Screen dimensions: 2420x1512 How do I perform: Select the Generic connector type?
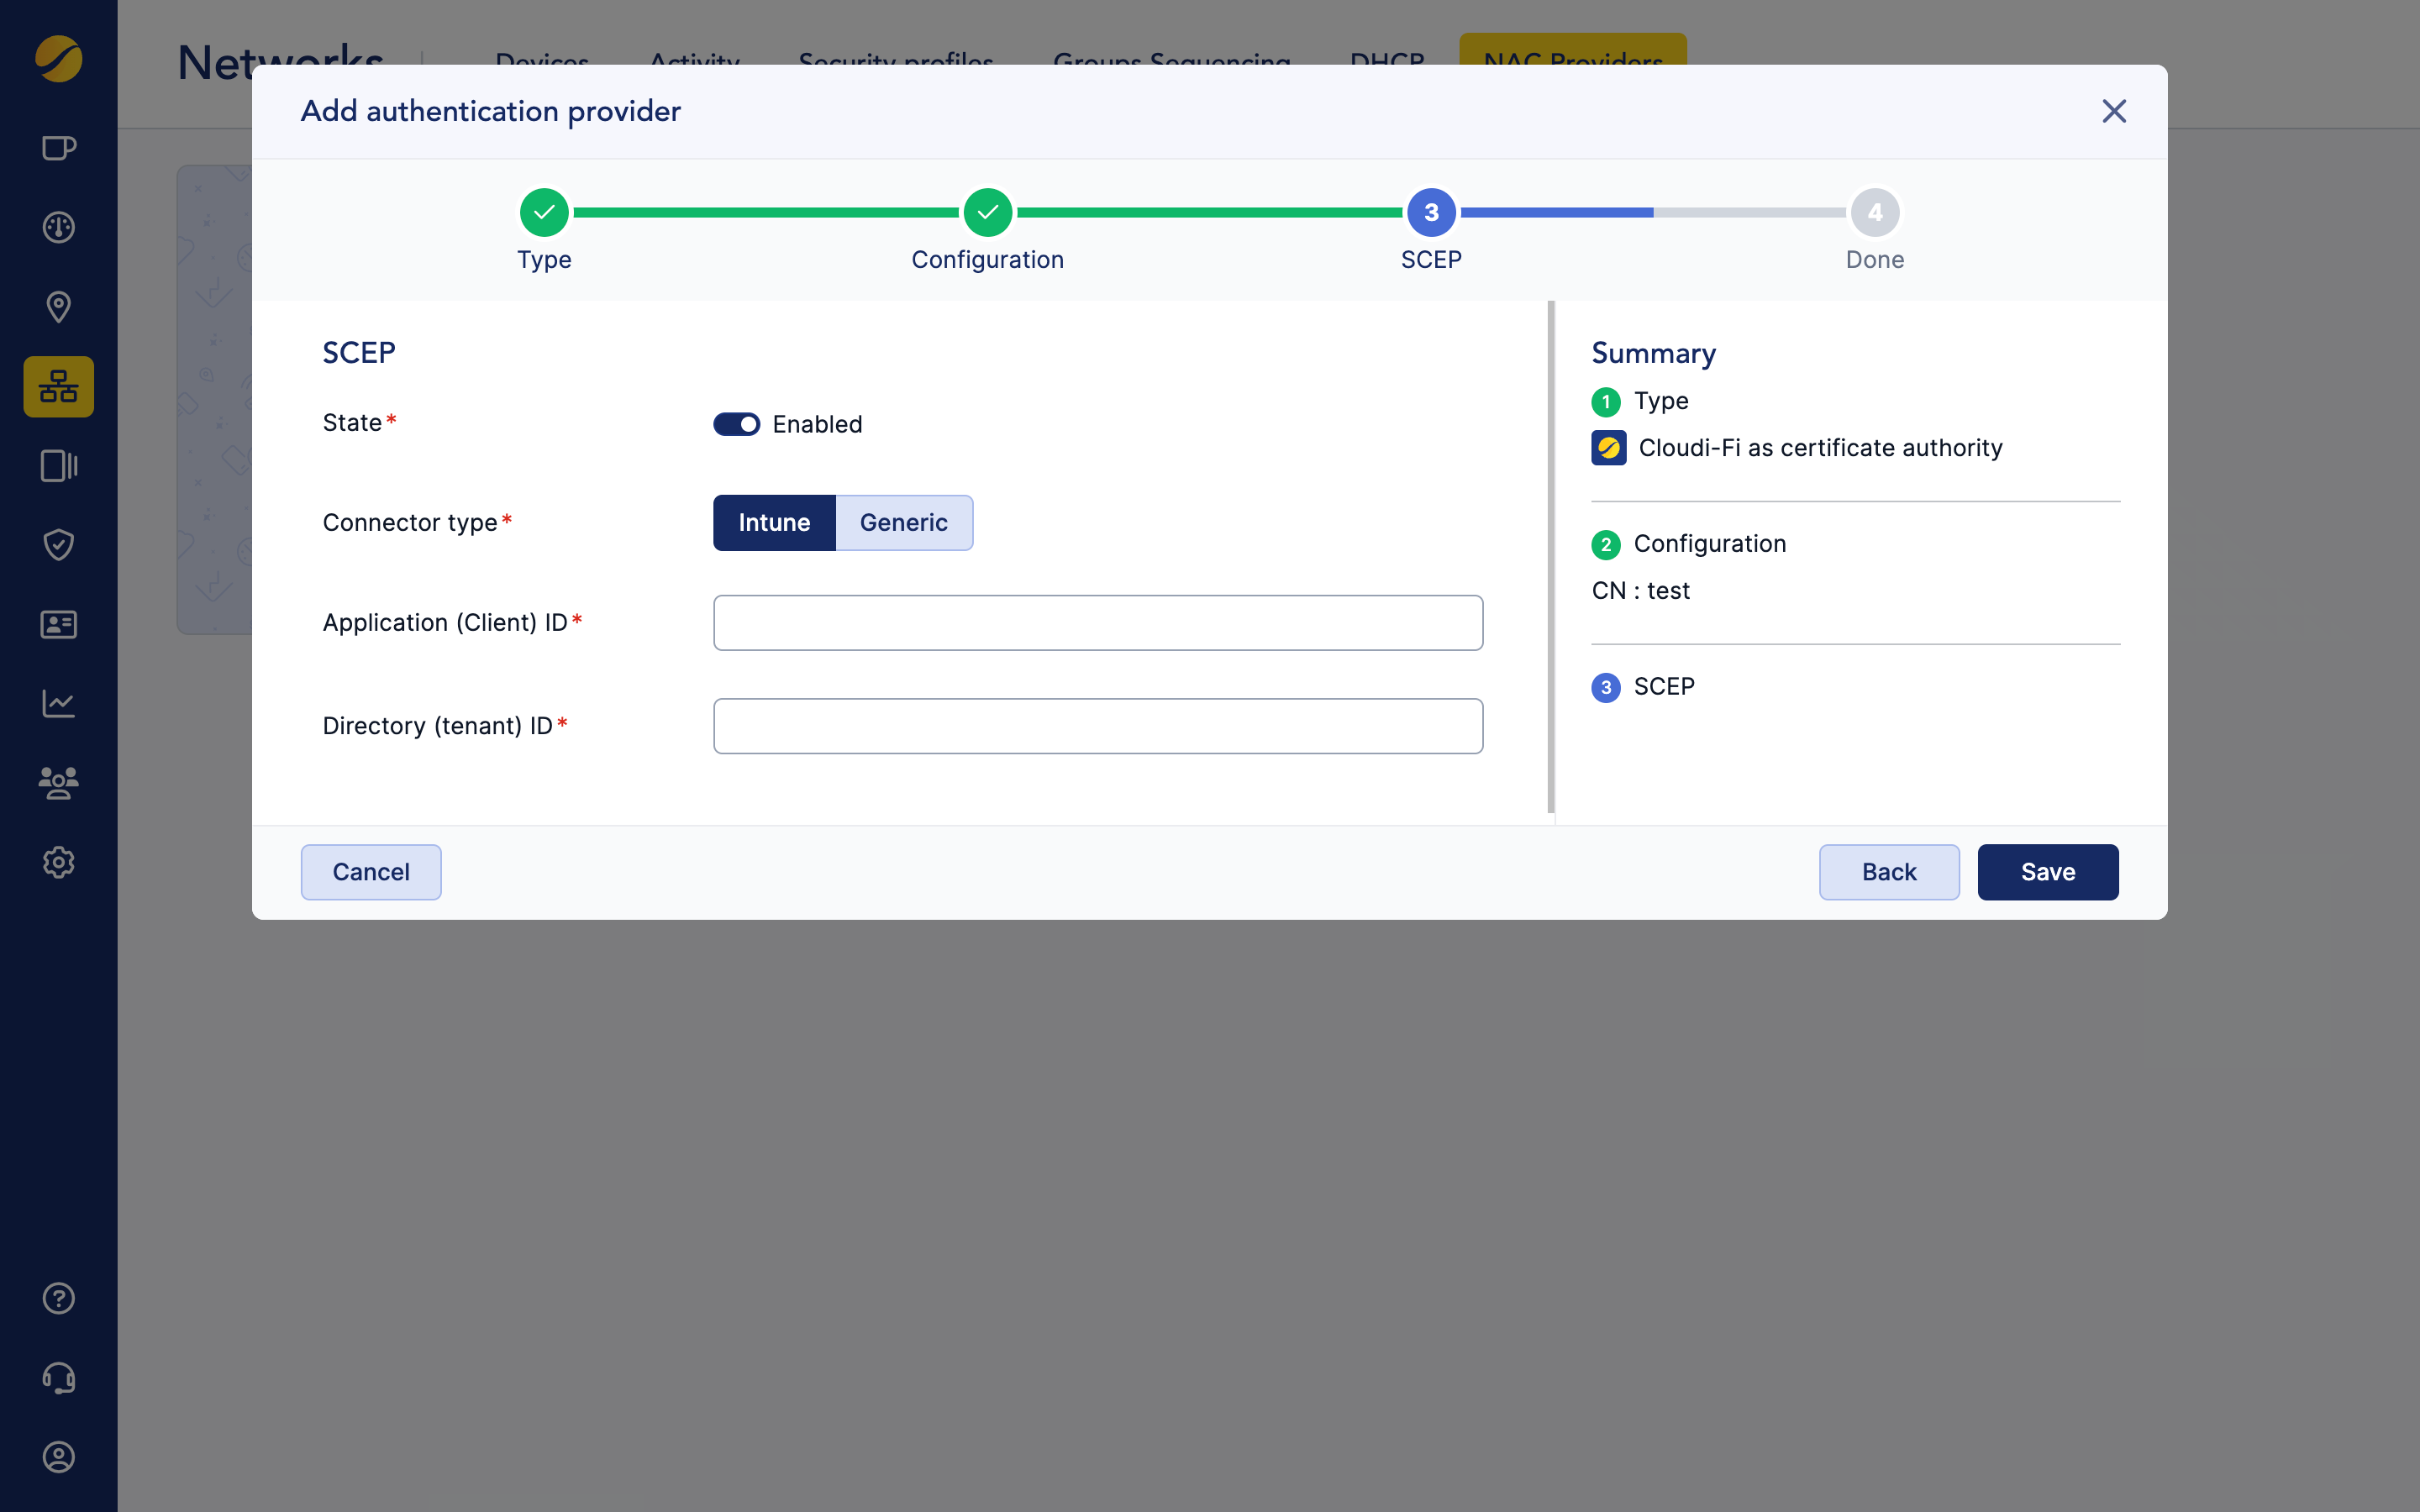point(903,523)
